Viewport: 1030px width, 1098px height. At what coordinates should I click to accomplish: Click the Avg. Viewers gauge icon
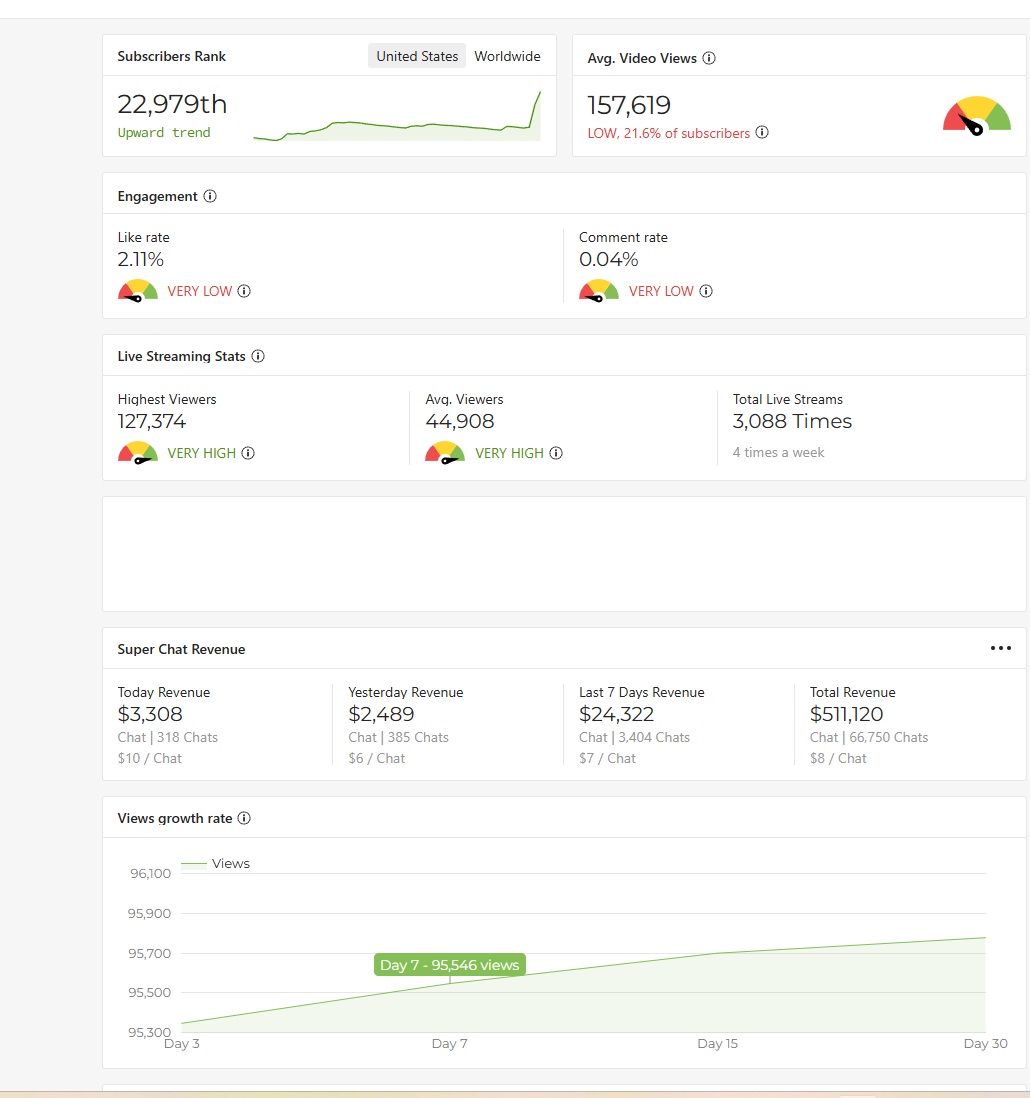[x=445, y=453]
